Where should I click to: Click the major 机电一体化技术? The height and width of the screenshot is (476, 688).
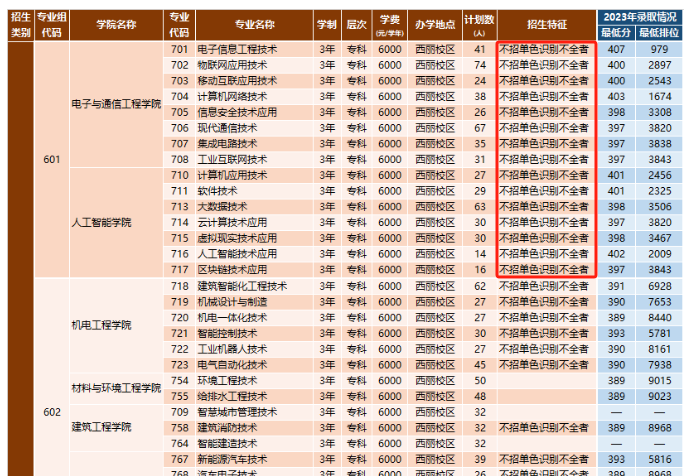click(x=254, y=318)
